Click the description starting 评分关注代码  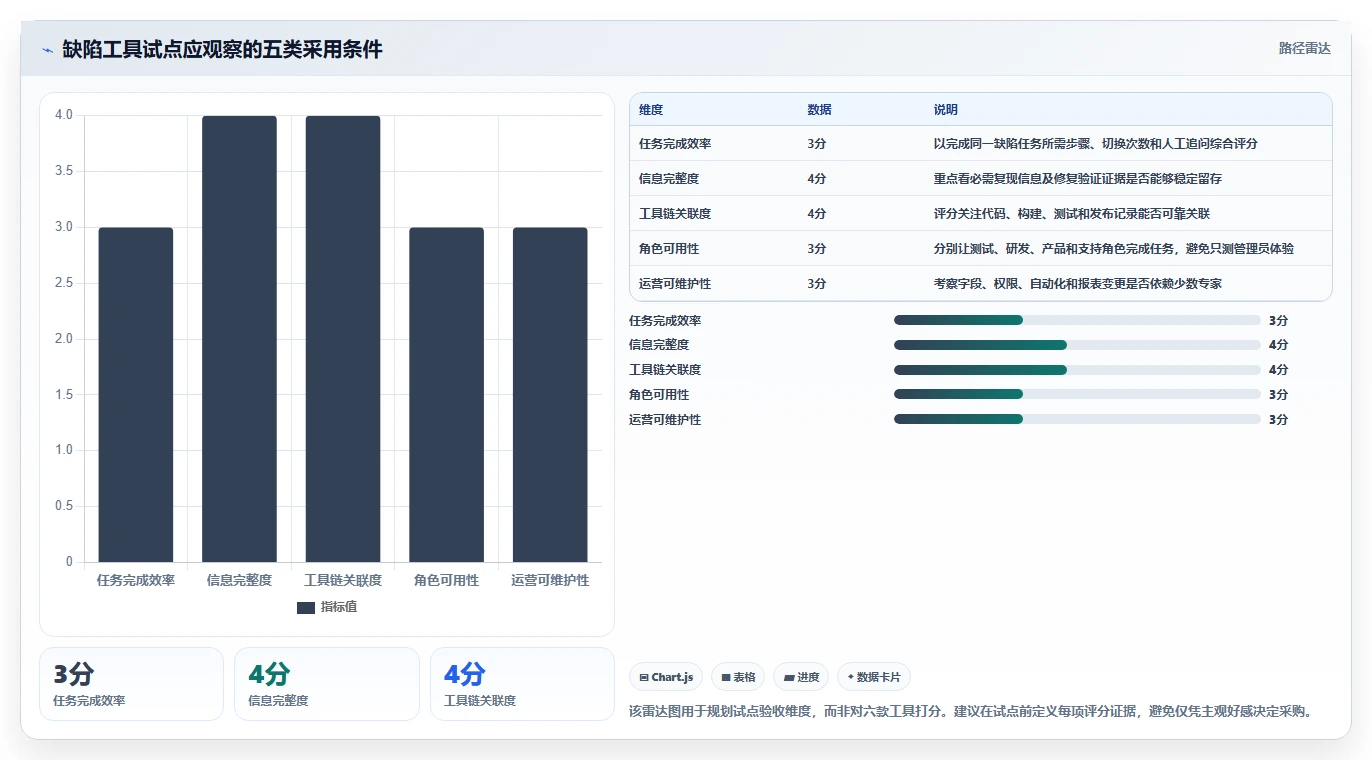coord(1072,214)
